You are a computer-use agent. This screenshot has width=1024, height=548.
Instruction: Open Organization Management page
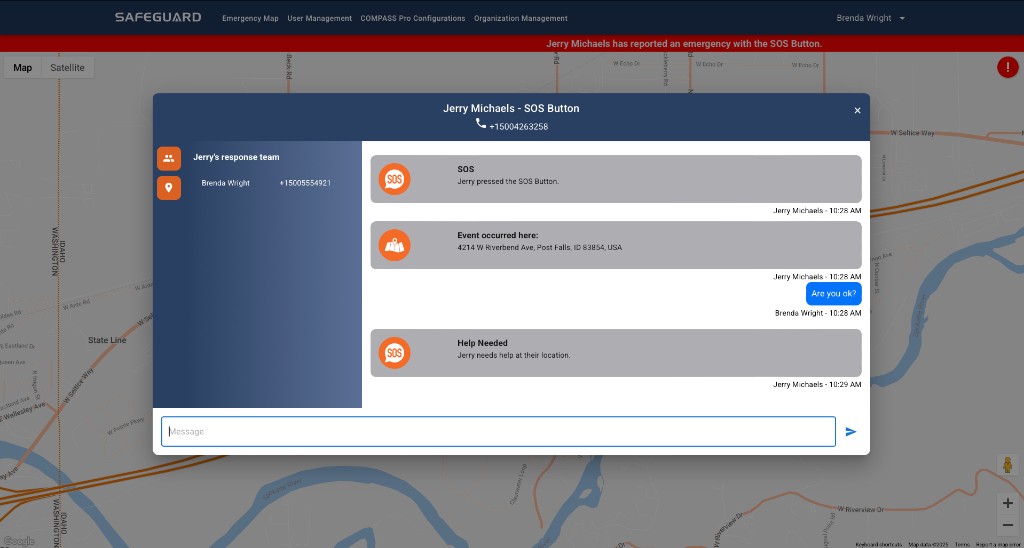520,18
